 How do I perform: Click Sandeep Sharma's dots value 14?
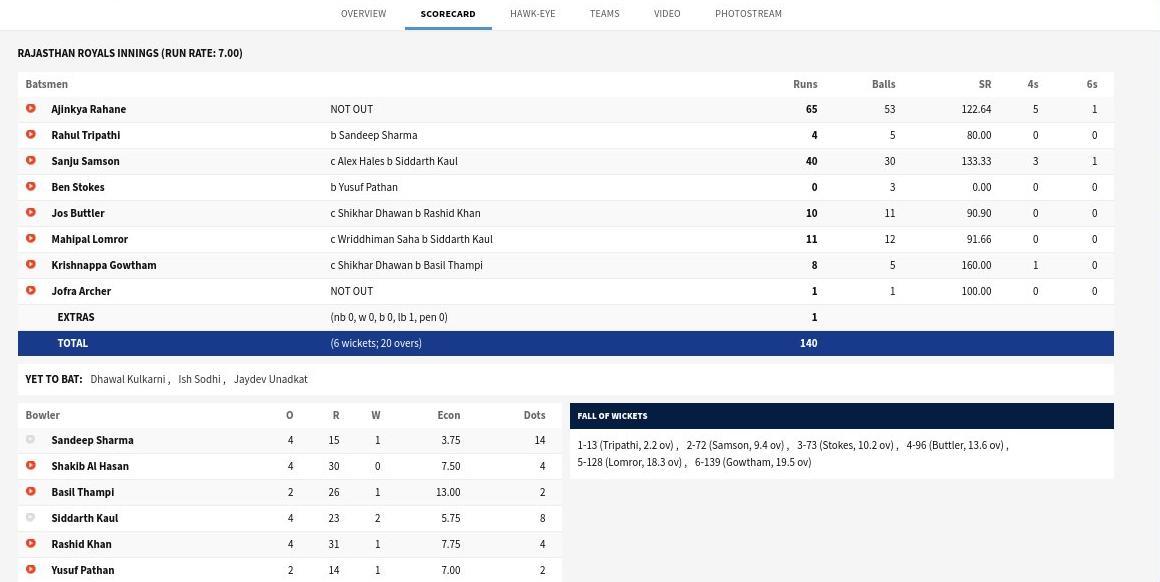point(539,440)
